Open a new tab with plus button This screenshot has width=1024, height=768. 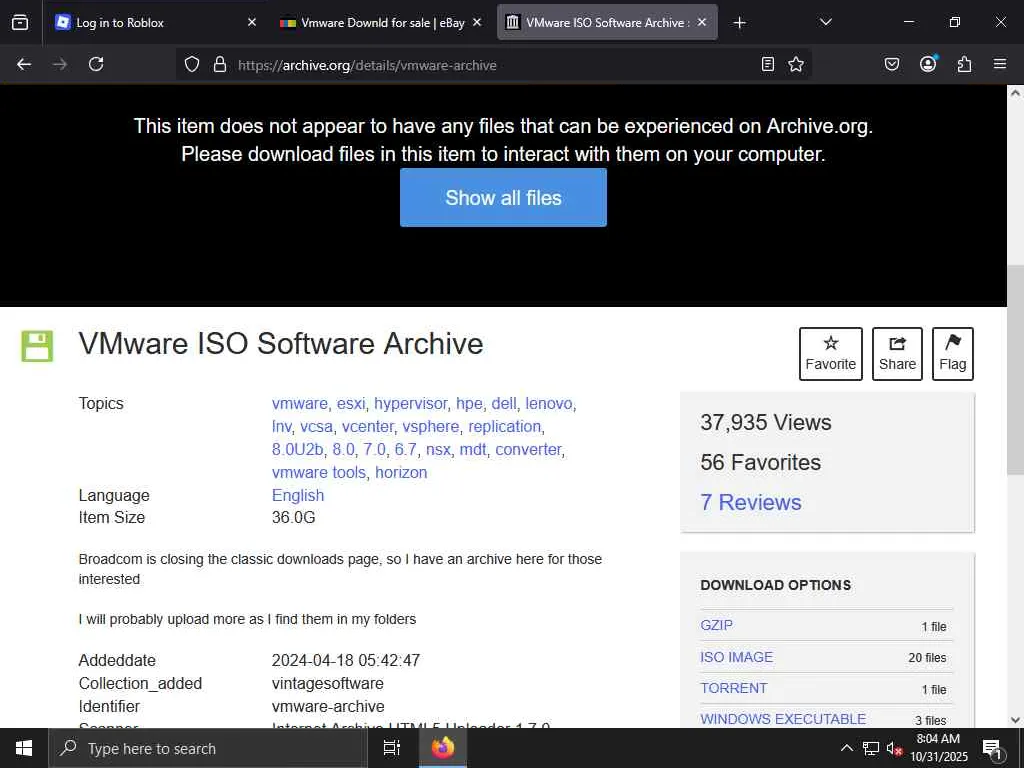pos(739,23)
